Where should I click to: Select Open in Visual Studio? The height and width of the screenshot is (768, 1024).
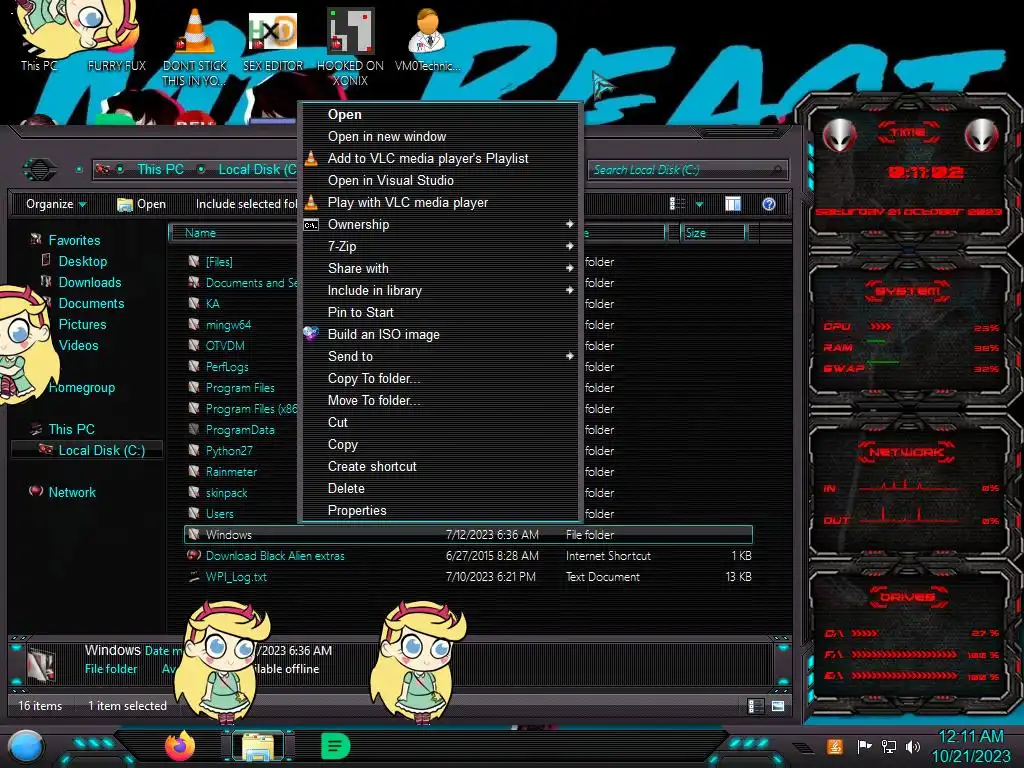coord(441,180)
